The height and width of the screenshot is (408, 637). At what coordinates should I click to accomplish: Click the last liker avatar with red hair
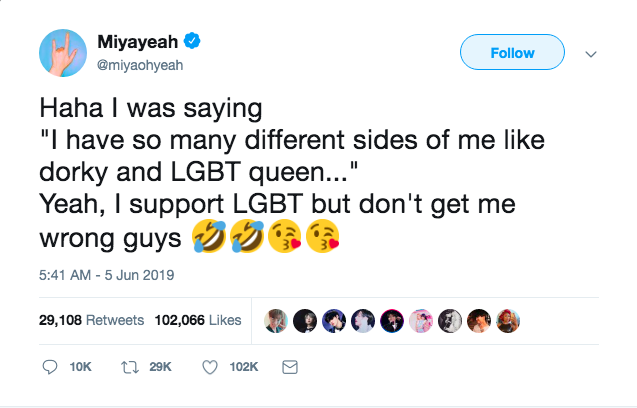508,321
